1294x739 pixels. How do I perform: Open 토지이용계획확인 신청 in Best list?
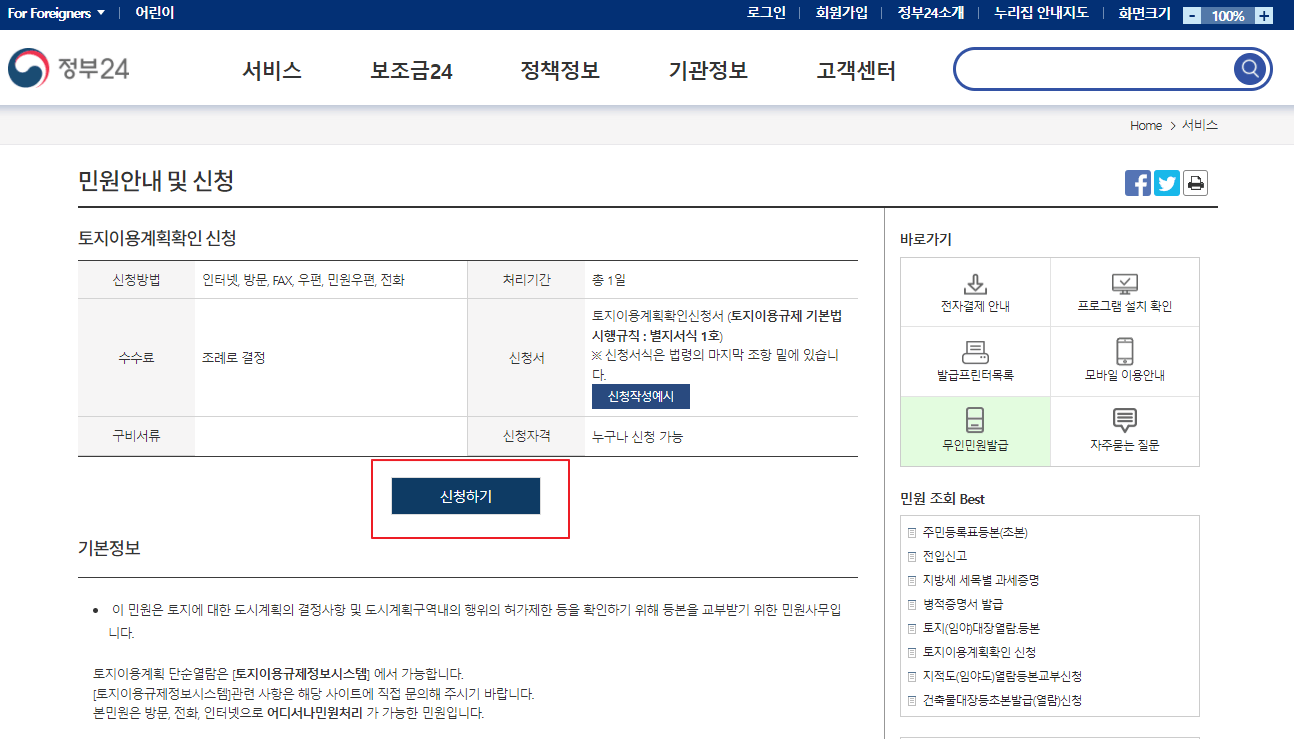979,652
